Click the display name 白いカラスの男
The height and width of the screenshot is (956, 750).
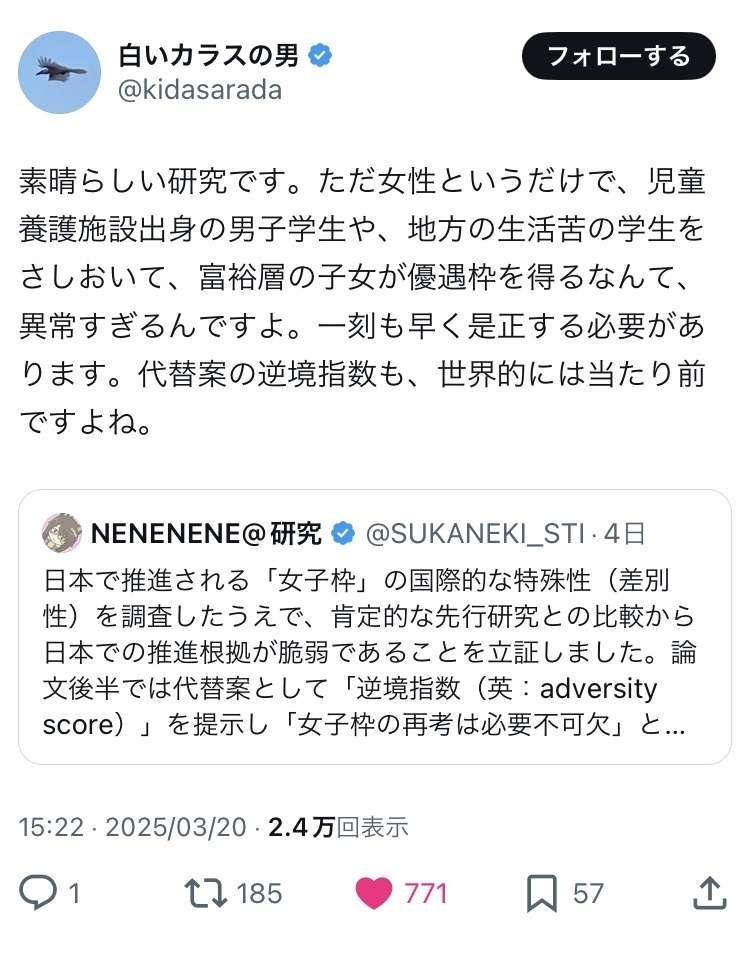pyautogui.click(x=208, y=55)
